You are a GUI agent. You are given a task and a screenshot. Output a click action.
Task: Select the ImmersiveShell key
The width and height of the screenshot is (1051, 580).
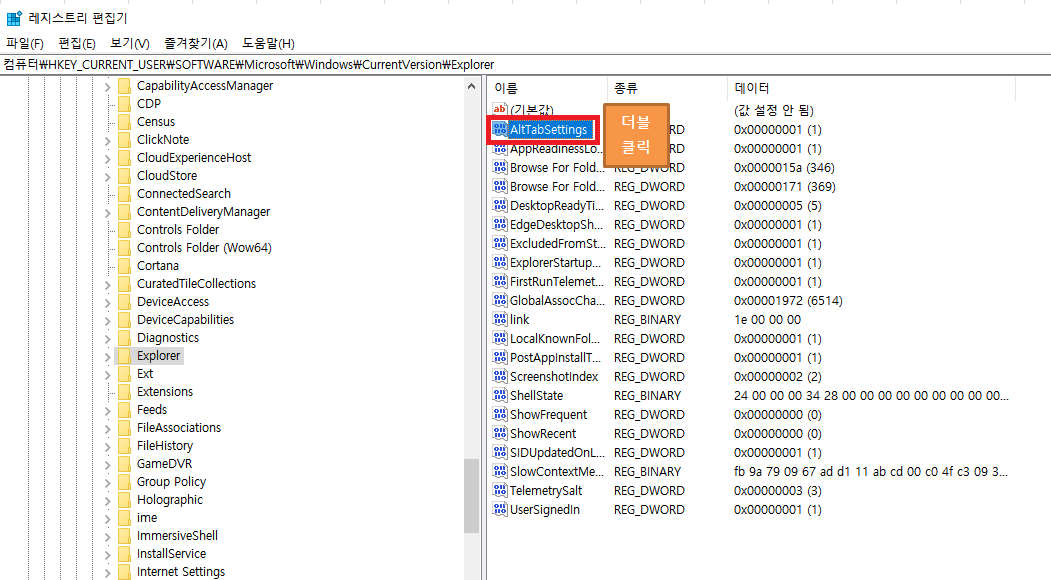tap(177, 536)
